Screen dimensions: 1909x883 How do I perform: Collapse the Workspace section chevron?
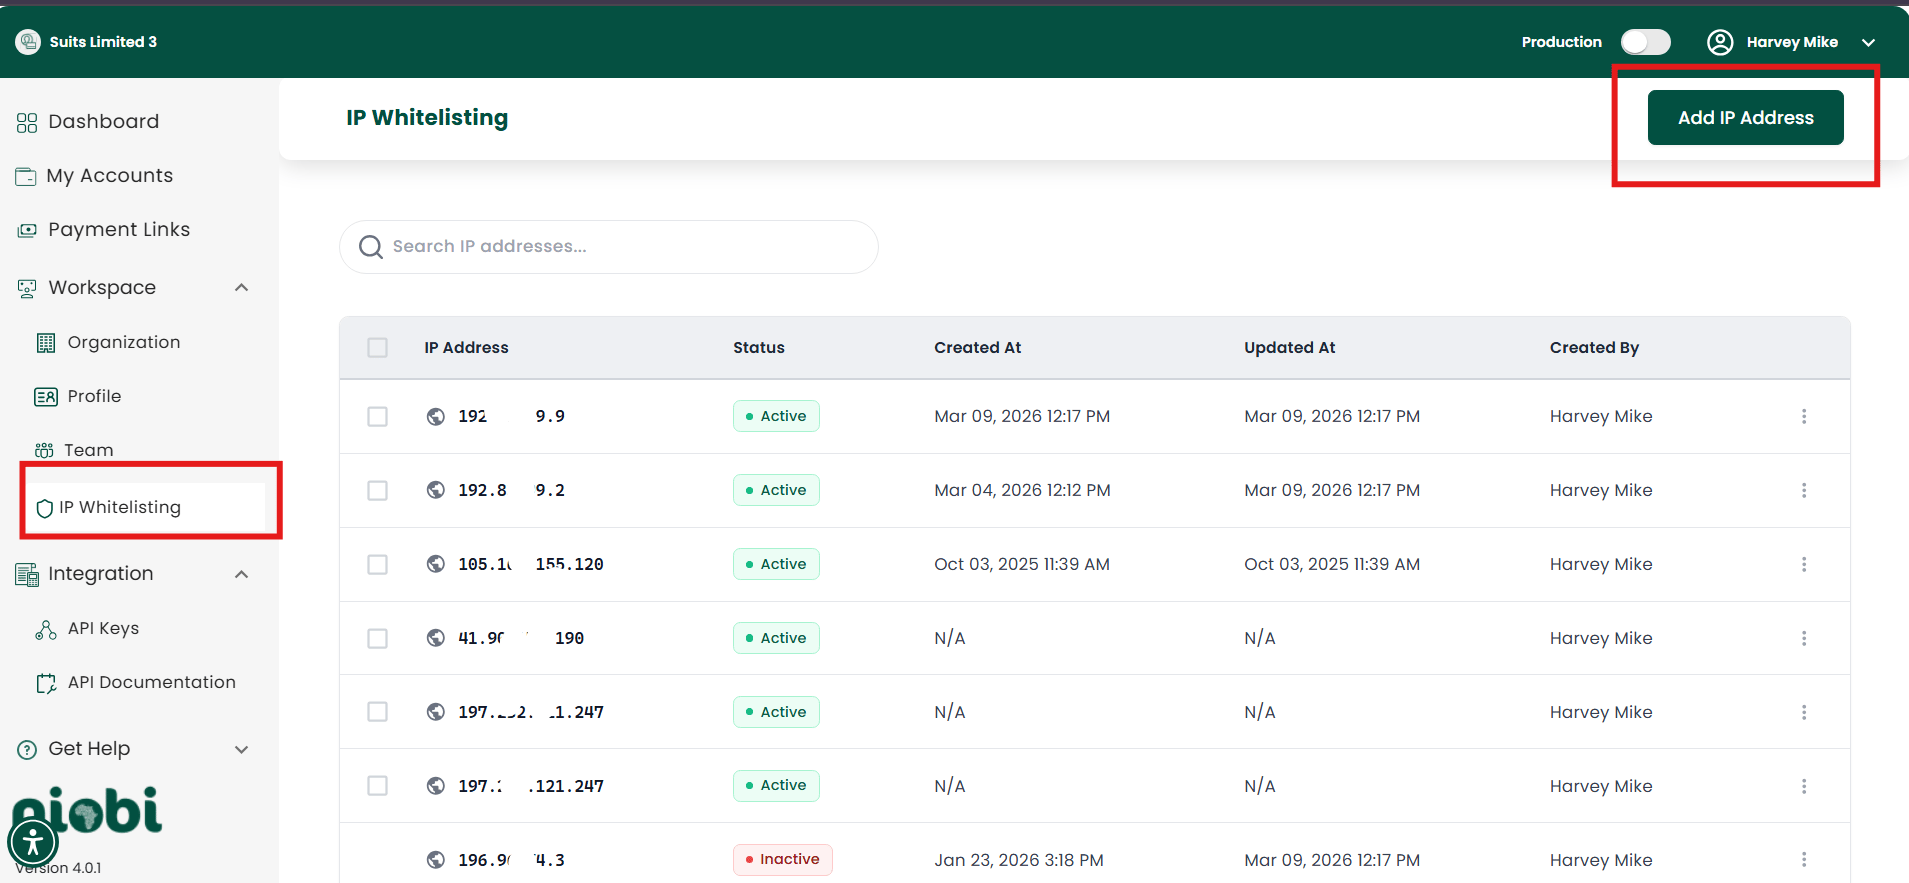pos(241,288)
